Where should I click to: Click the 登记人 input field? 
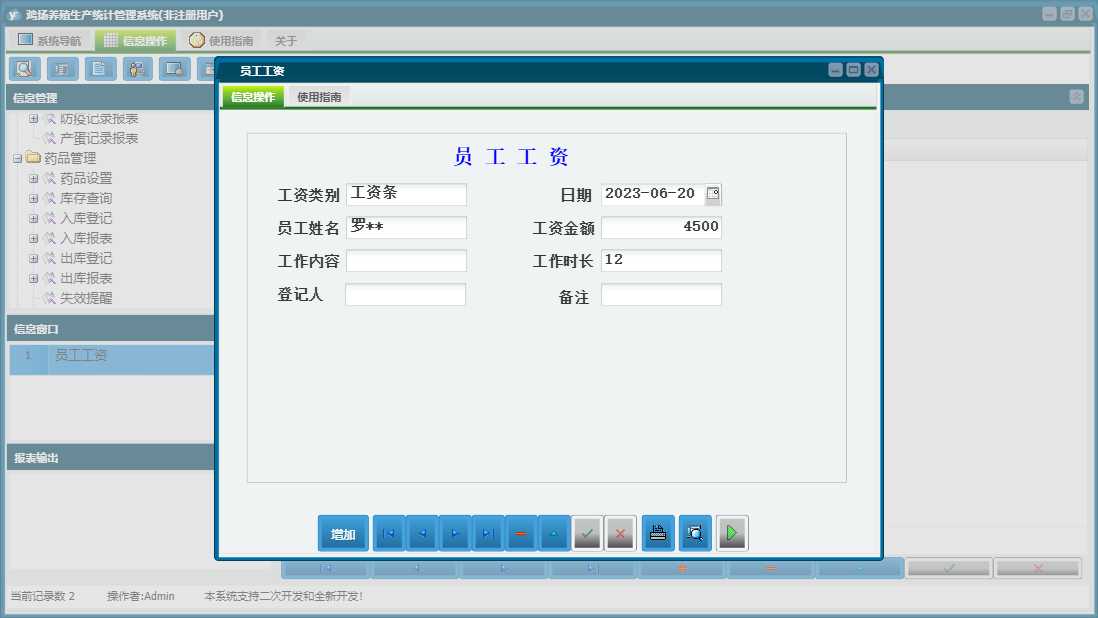tap(405, 294)
